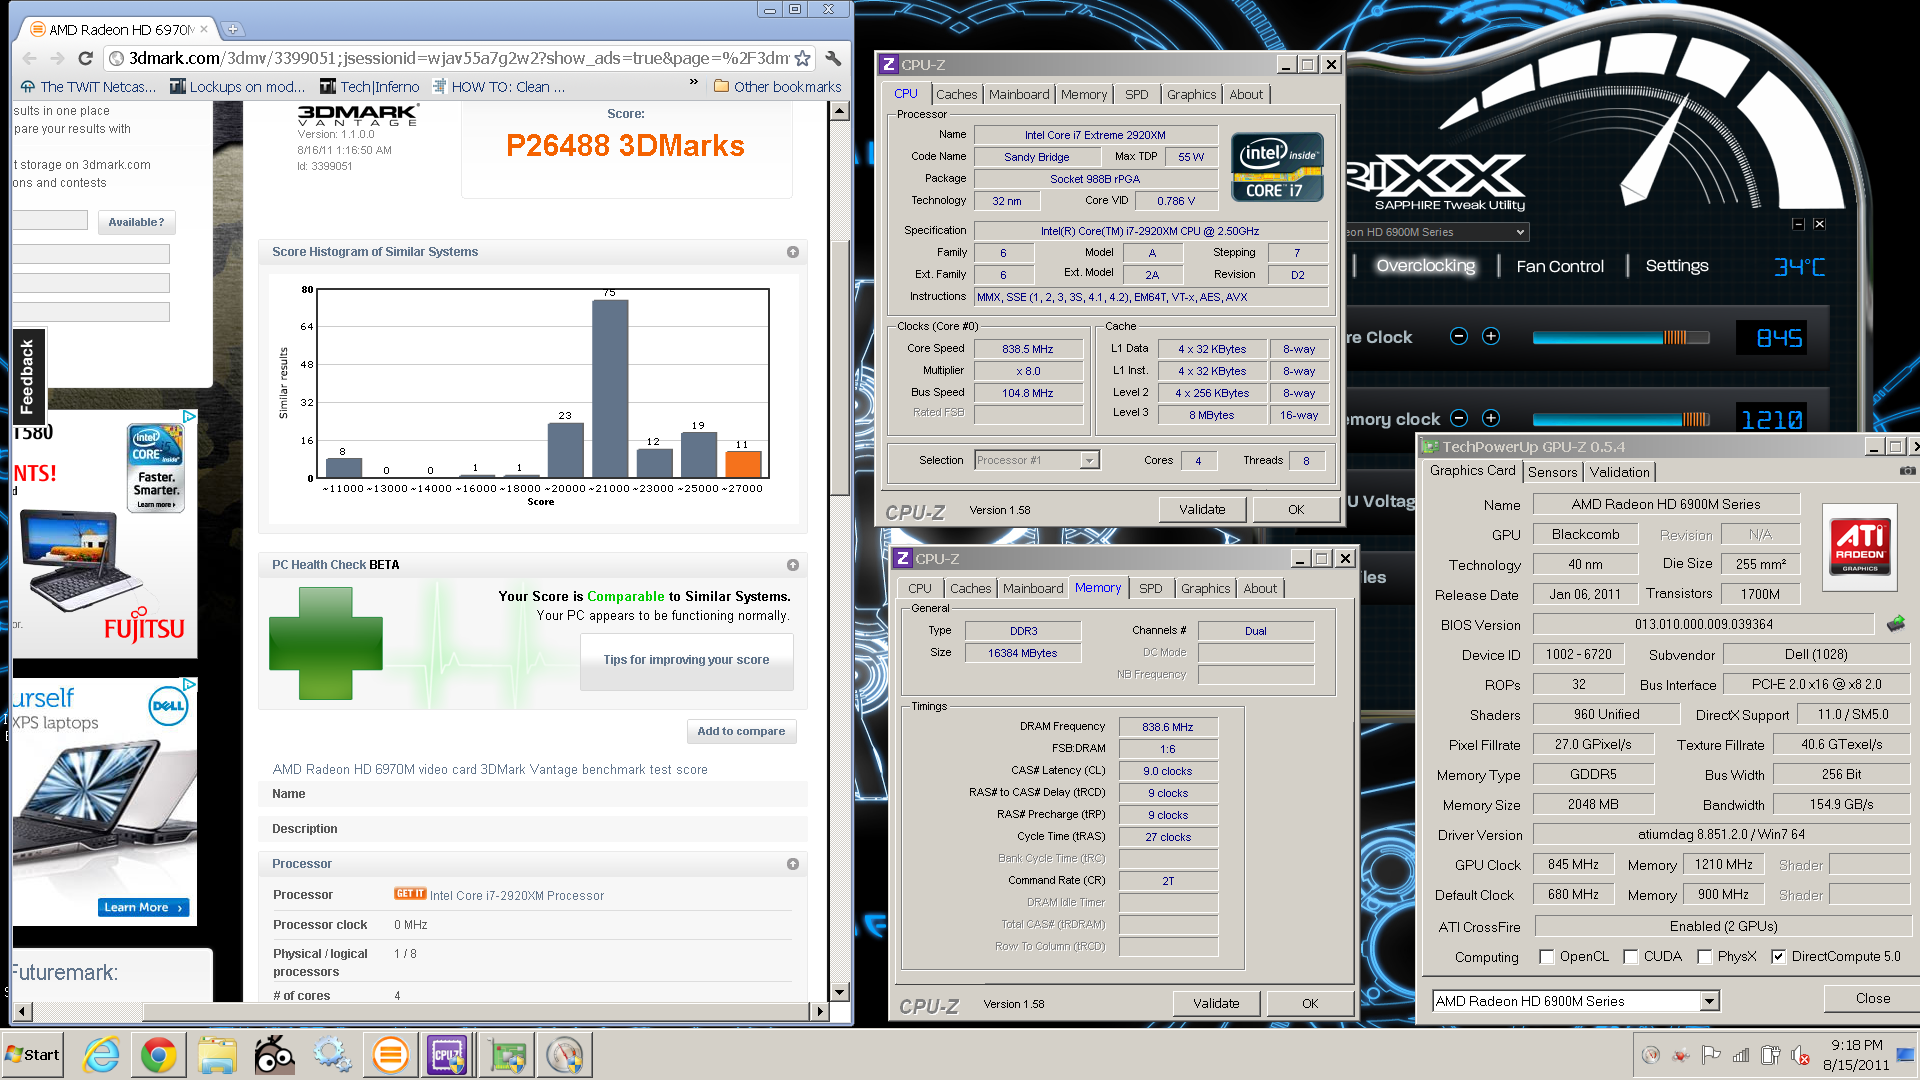The height and width of the screenshot is (1080, 1920).
Task: Click browser vertical scrollbar down arrow
Action: click(x=839, y=992)
